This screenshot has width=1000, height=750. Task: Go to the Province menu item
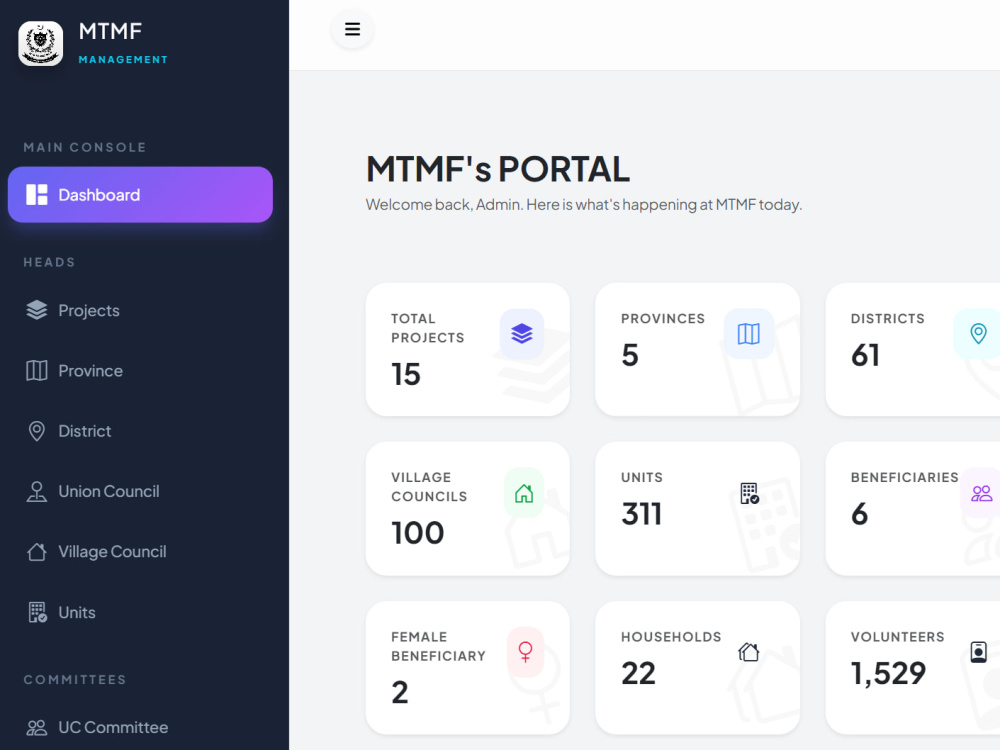point(140,371)
